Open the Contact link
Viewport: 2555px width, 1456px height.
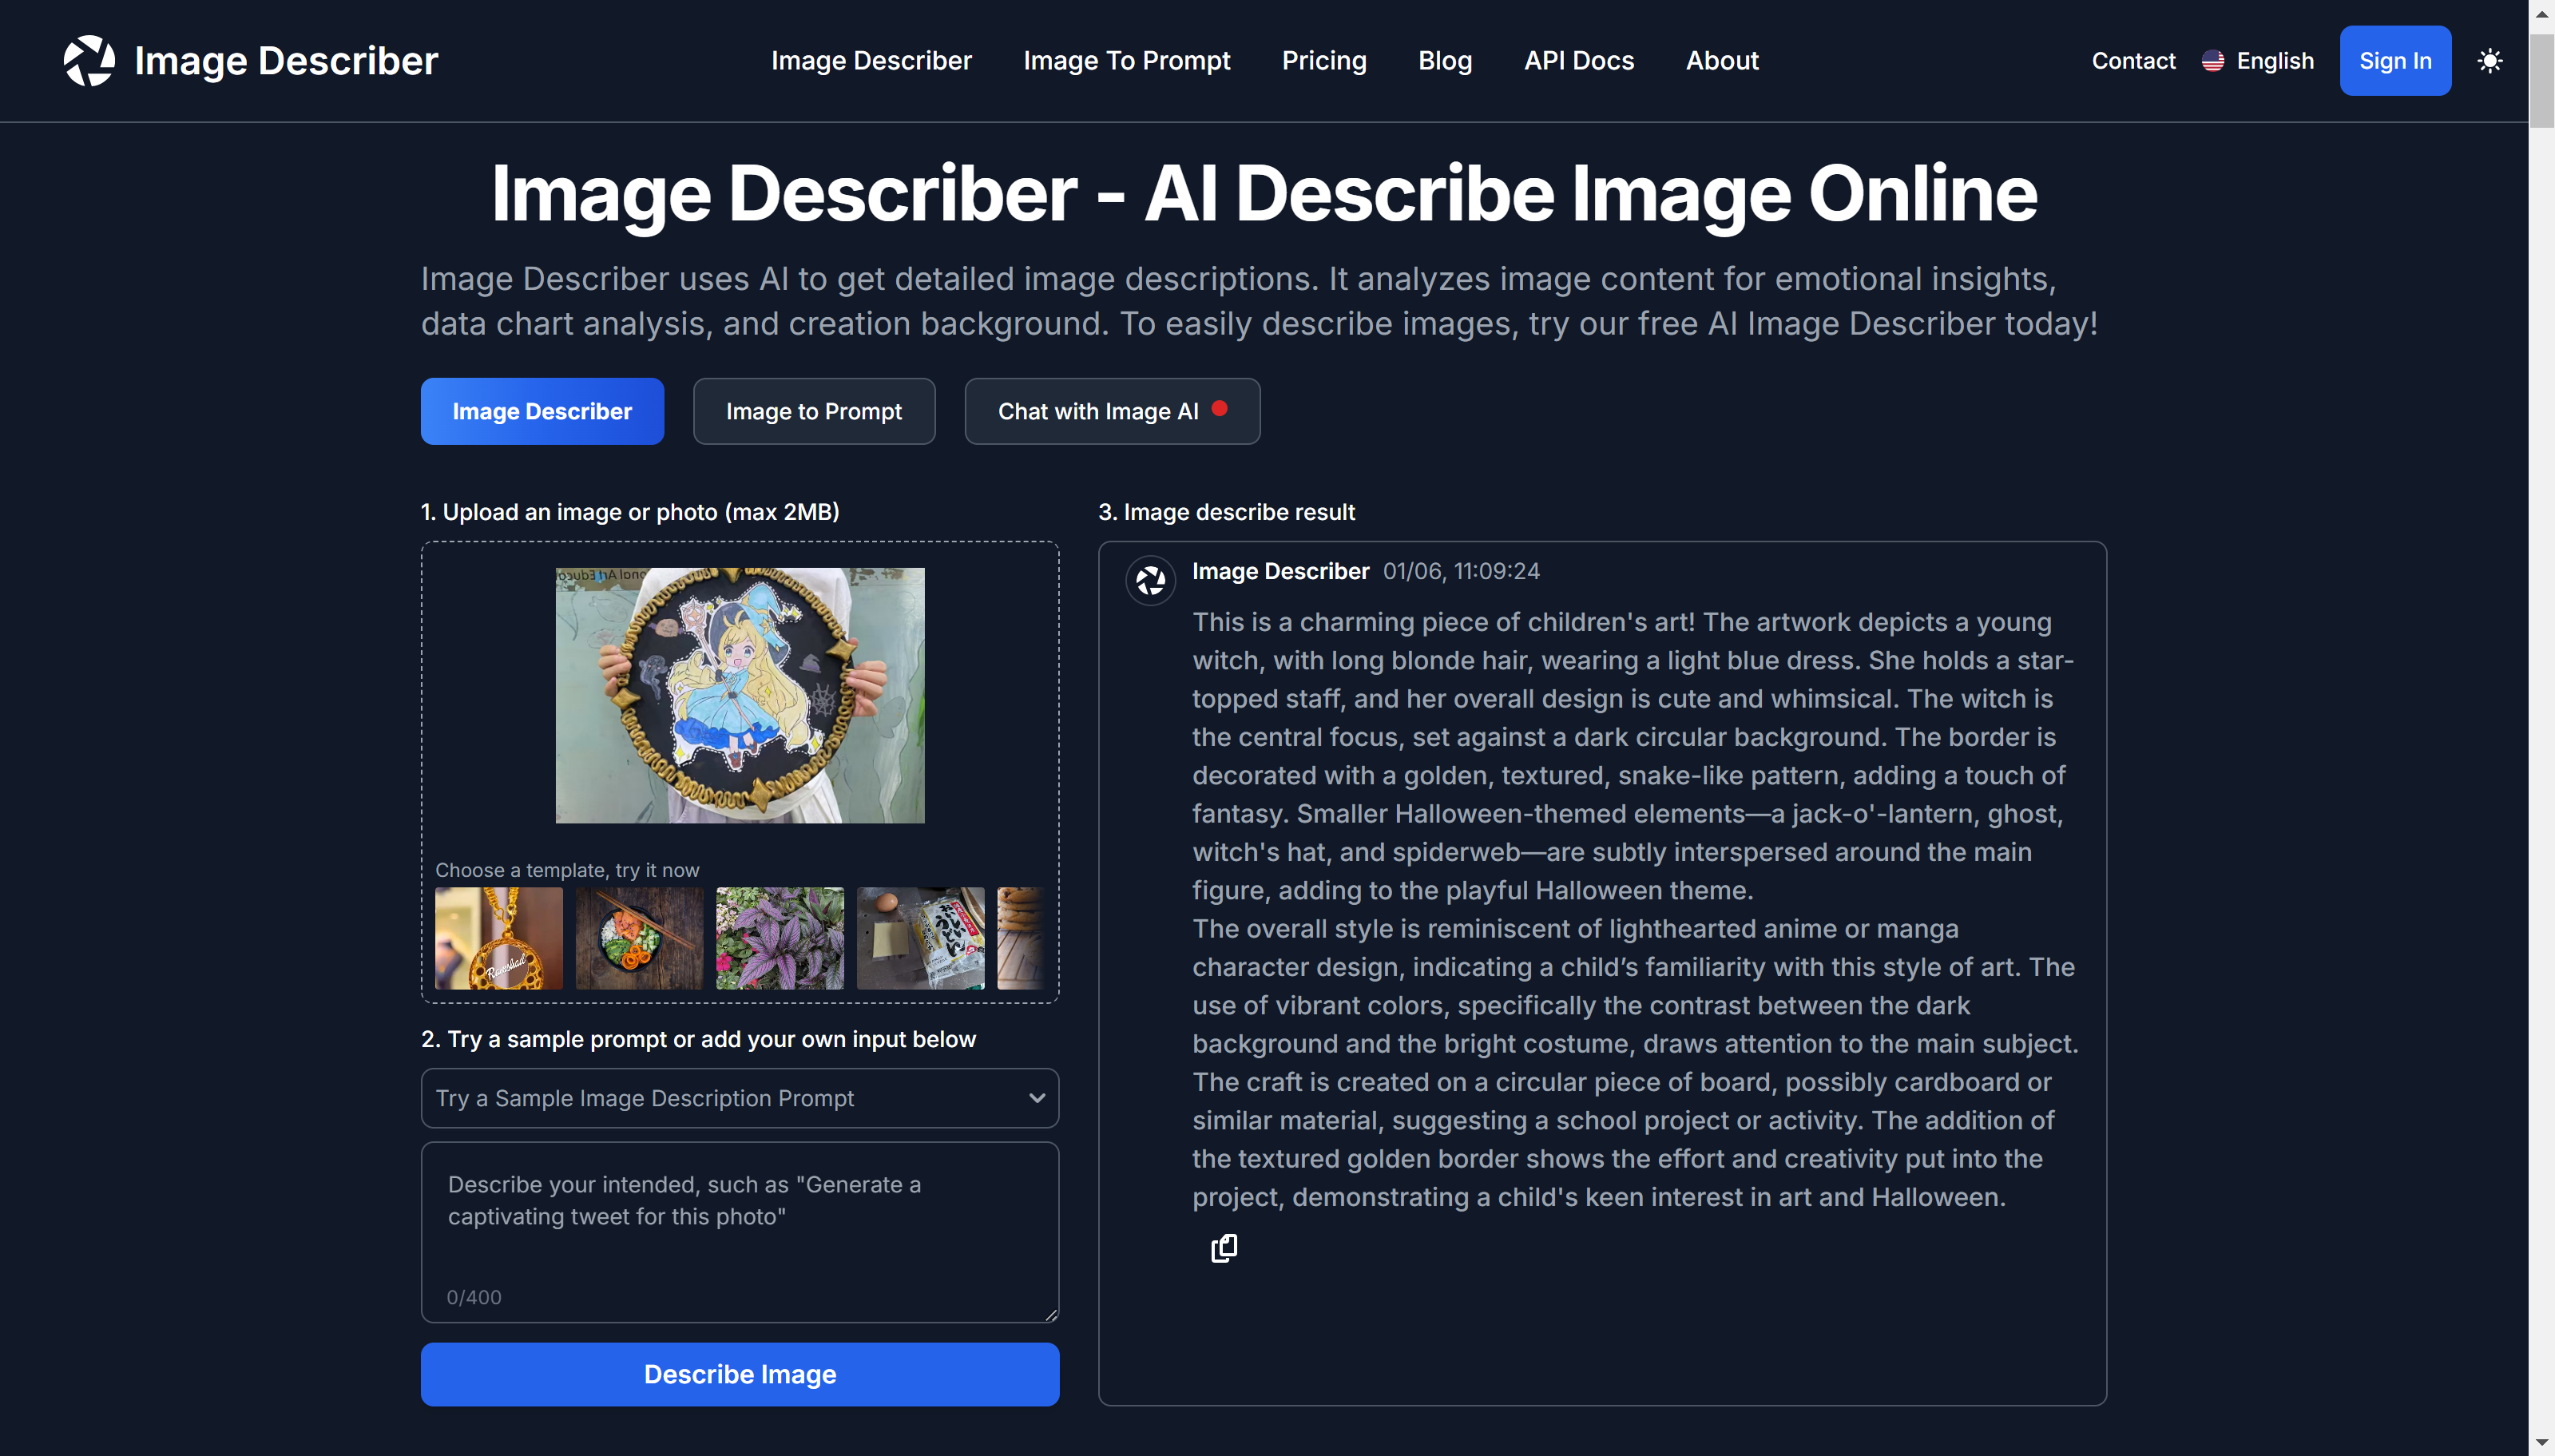[2133, 60]
